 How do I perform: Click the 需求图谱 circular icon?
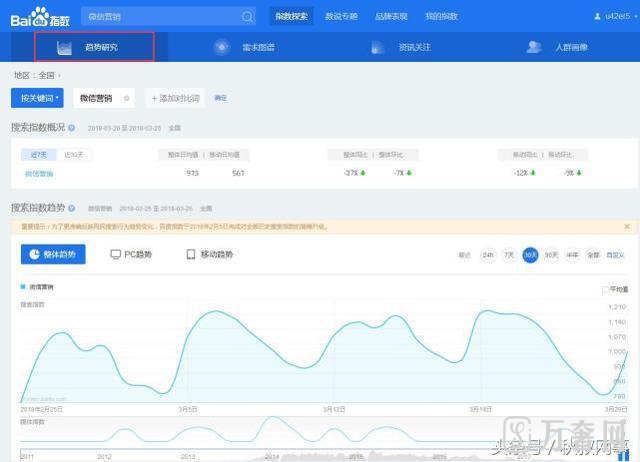pos(222,47)
